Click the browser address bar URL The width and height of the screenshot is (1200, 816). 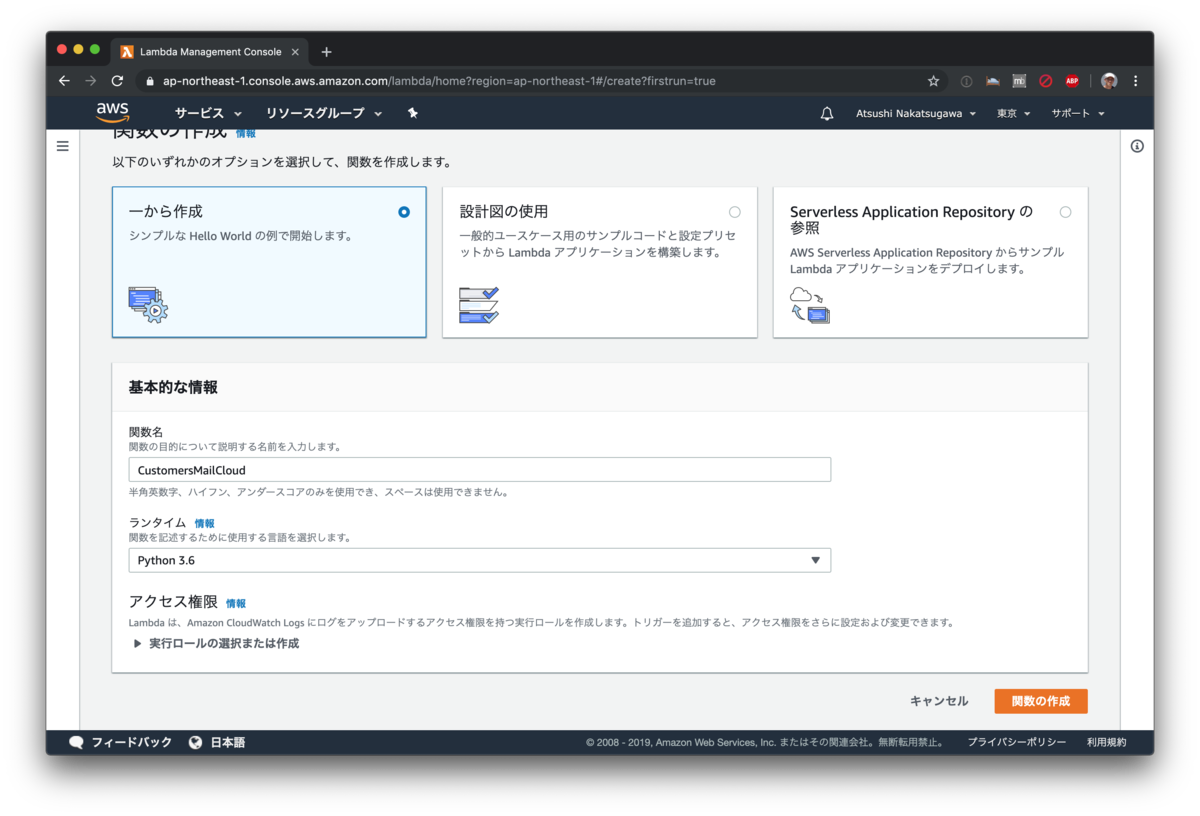439,81
